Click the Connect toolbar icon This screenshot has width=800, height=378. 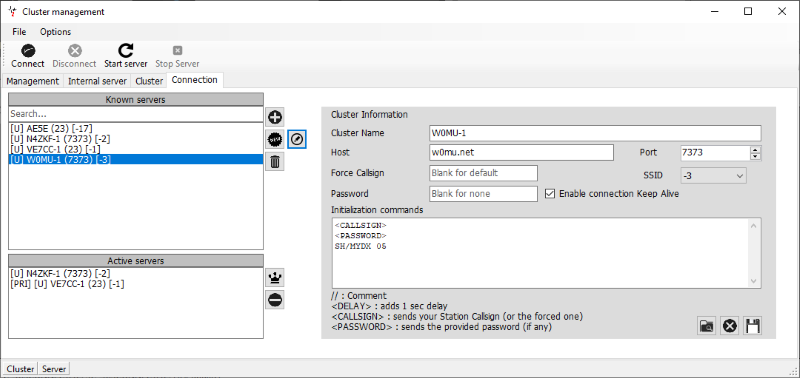(28, 51)
